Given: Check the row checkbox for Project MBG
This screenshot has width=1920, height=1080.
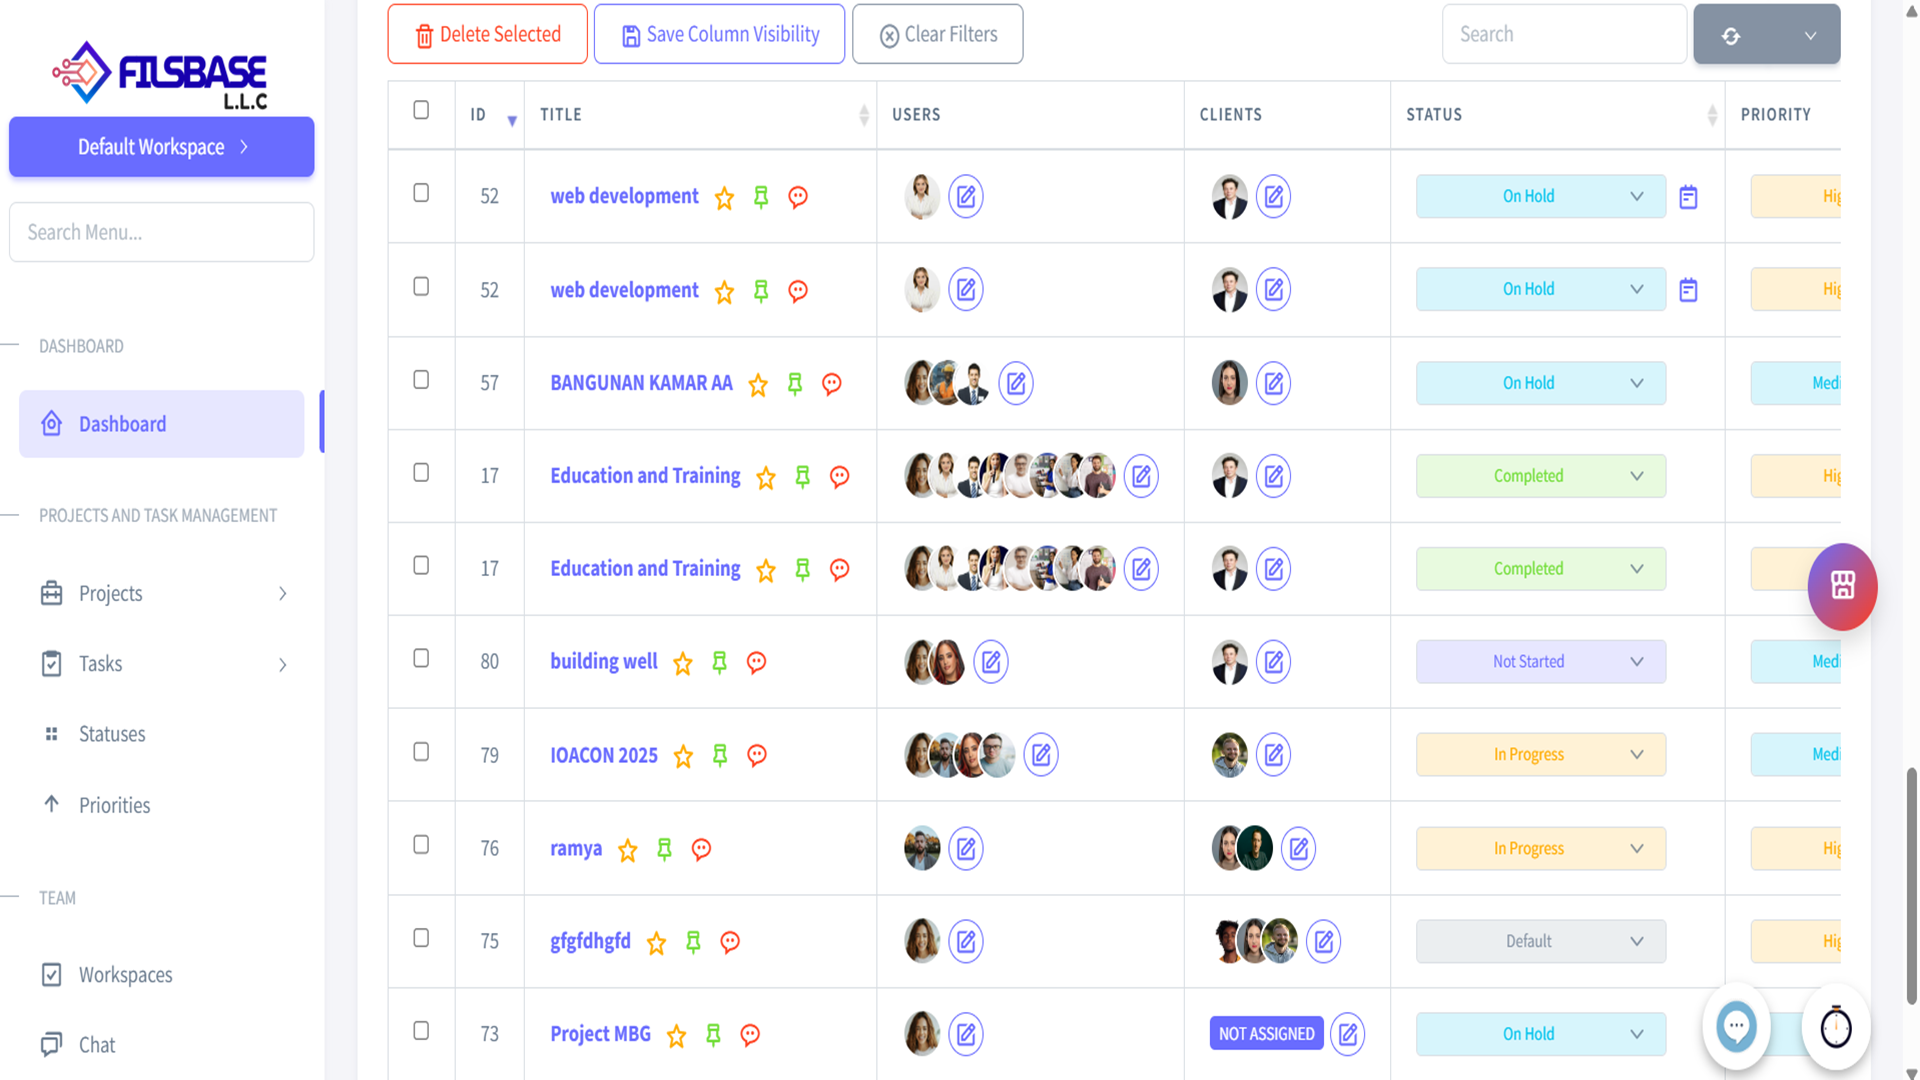Looking at the screenshot, I should 421,1030.
